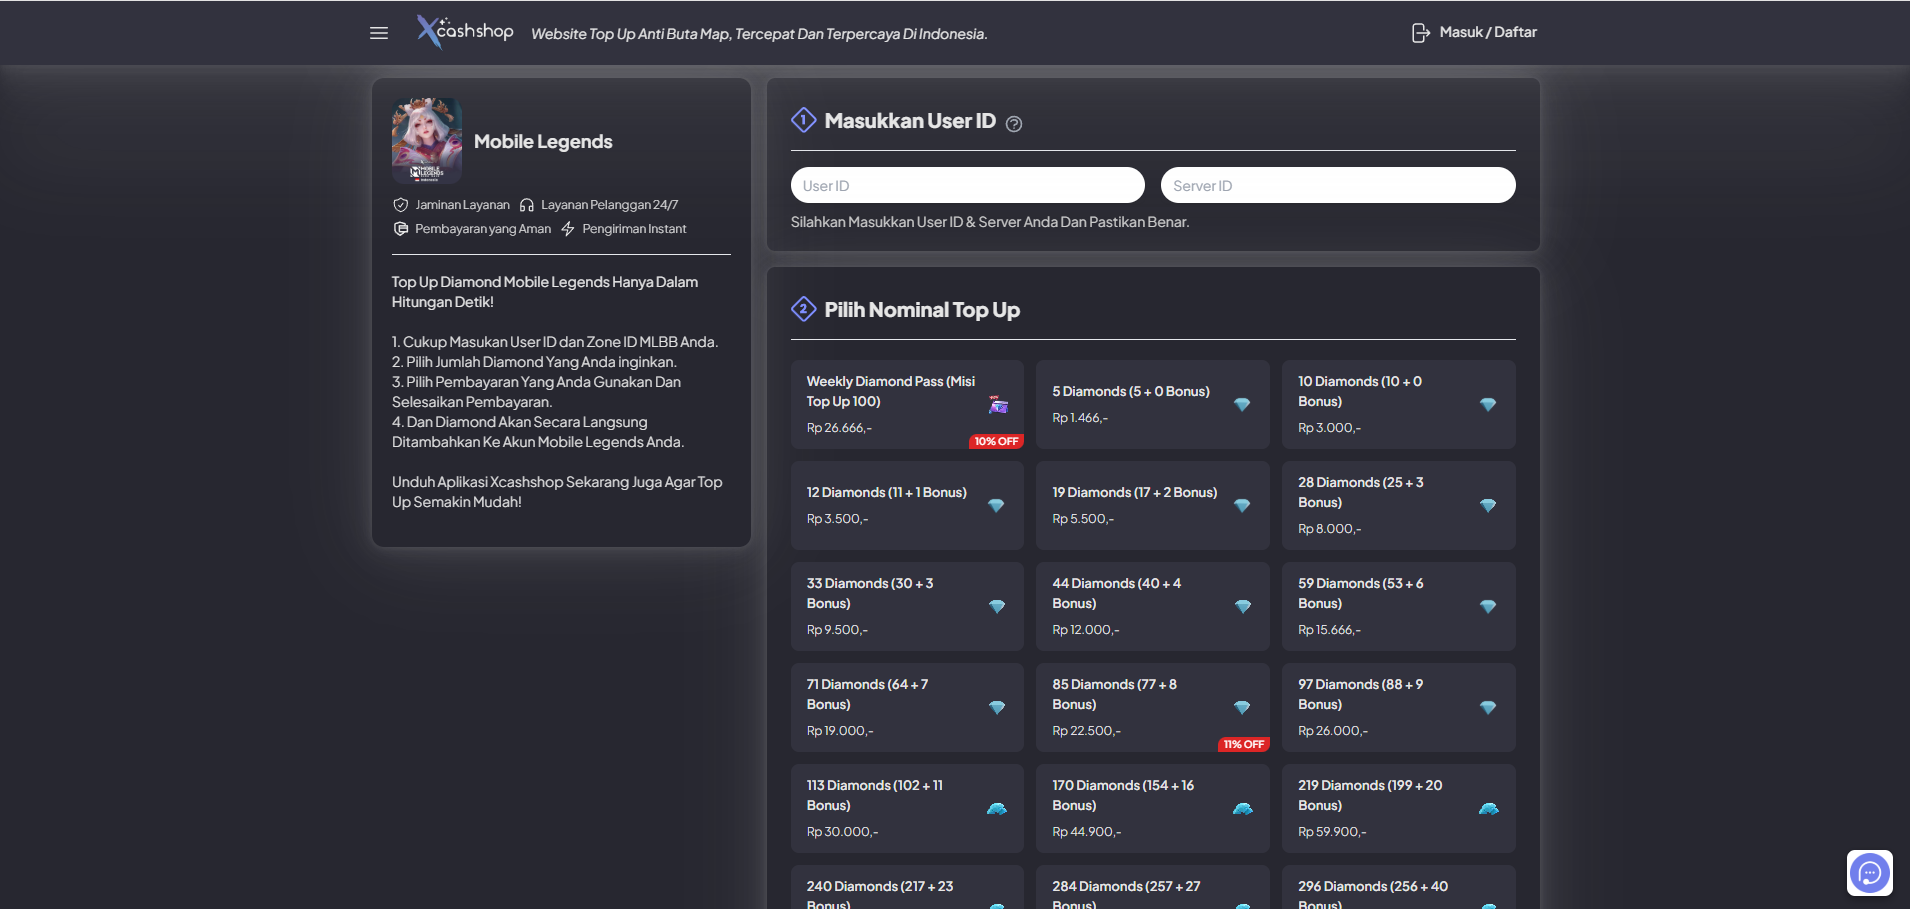Select Weekly Diamond Pass option
This screenshot has width=1910, height=909.
[x=907, y=404]
